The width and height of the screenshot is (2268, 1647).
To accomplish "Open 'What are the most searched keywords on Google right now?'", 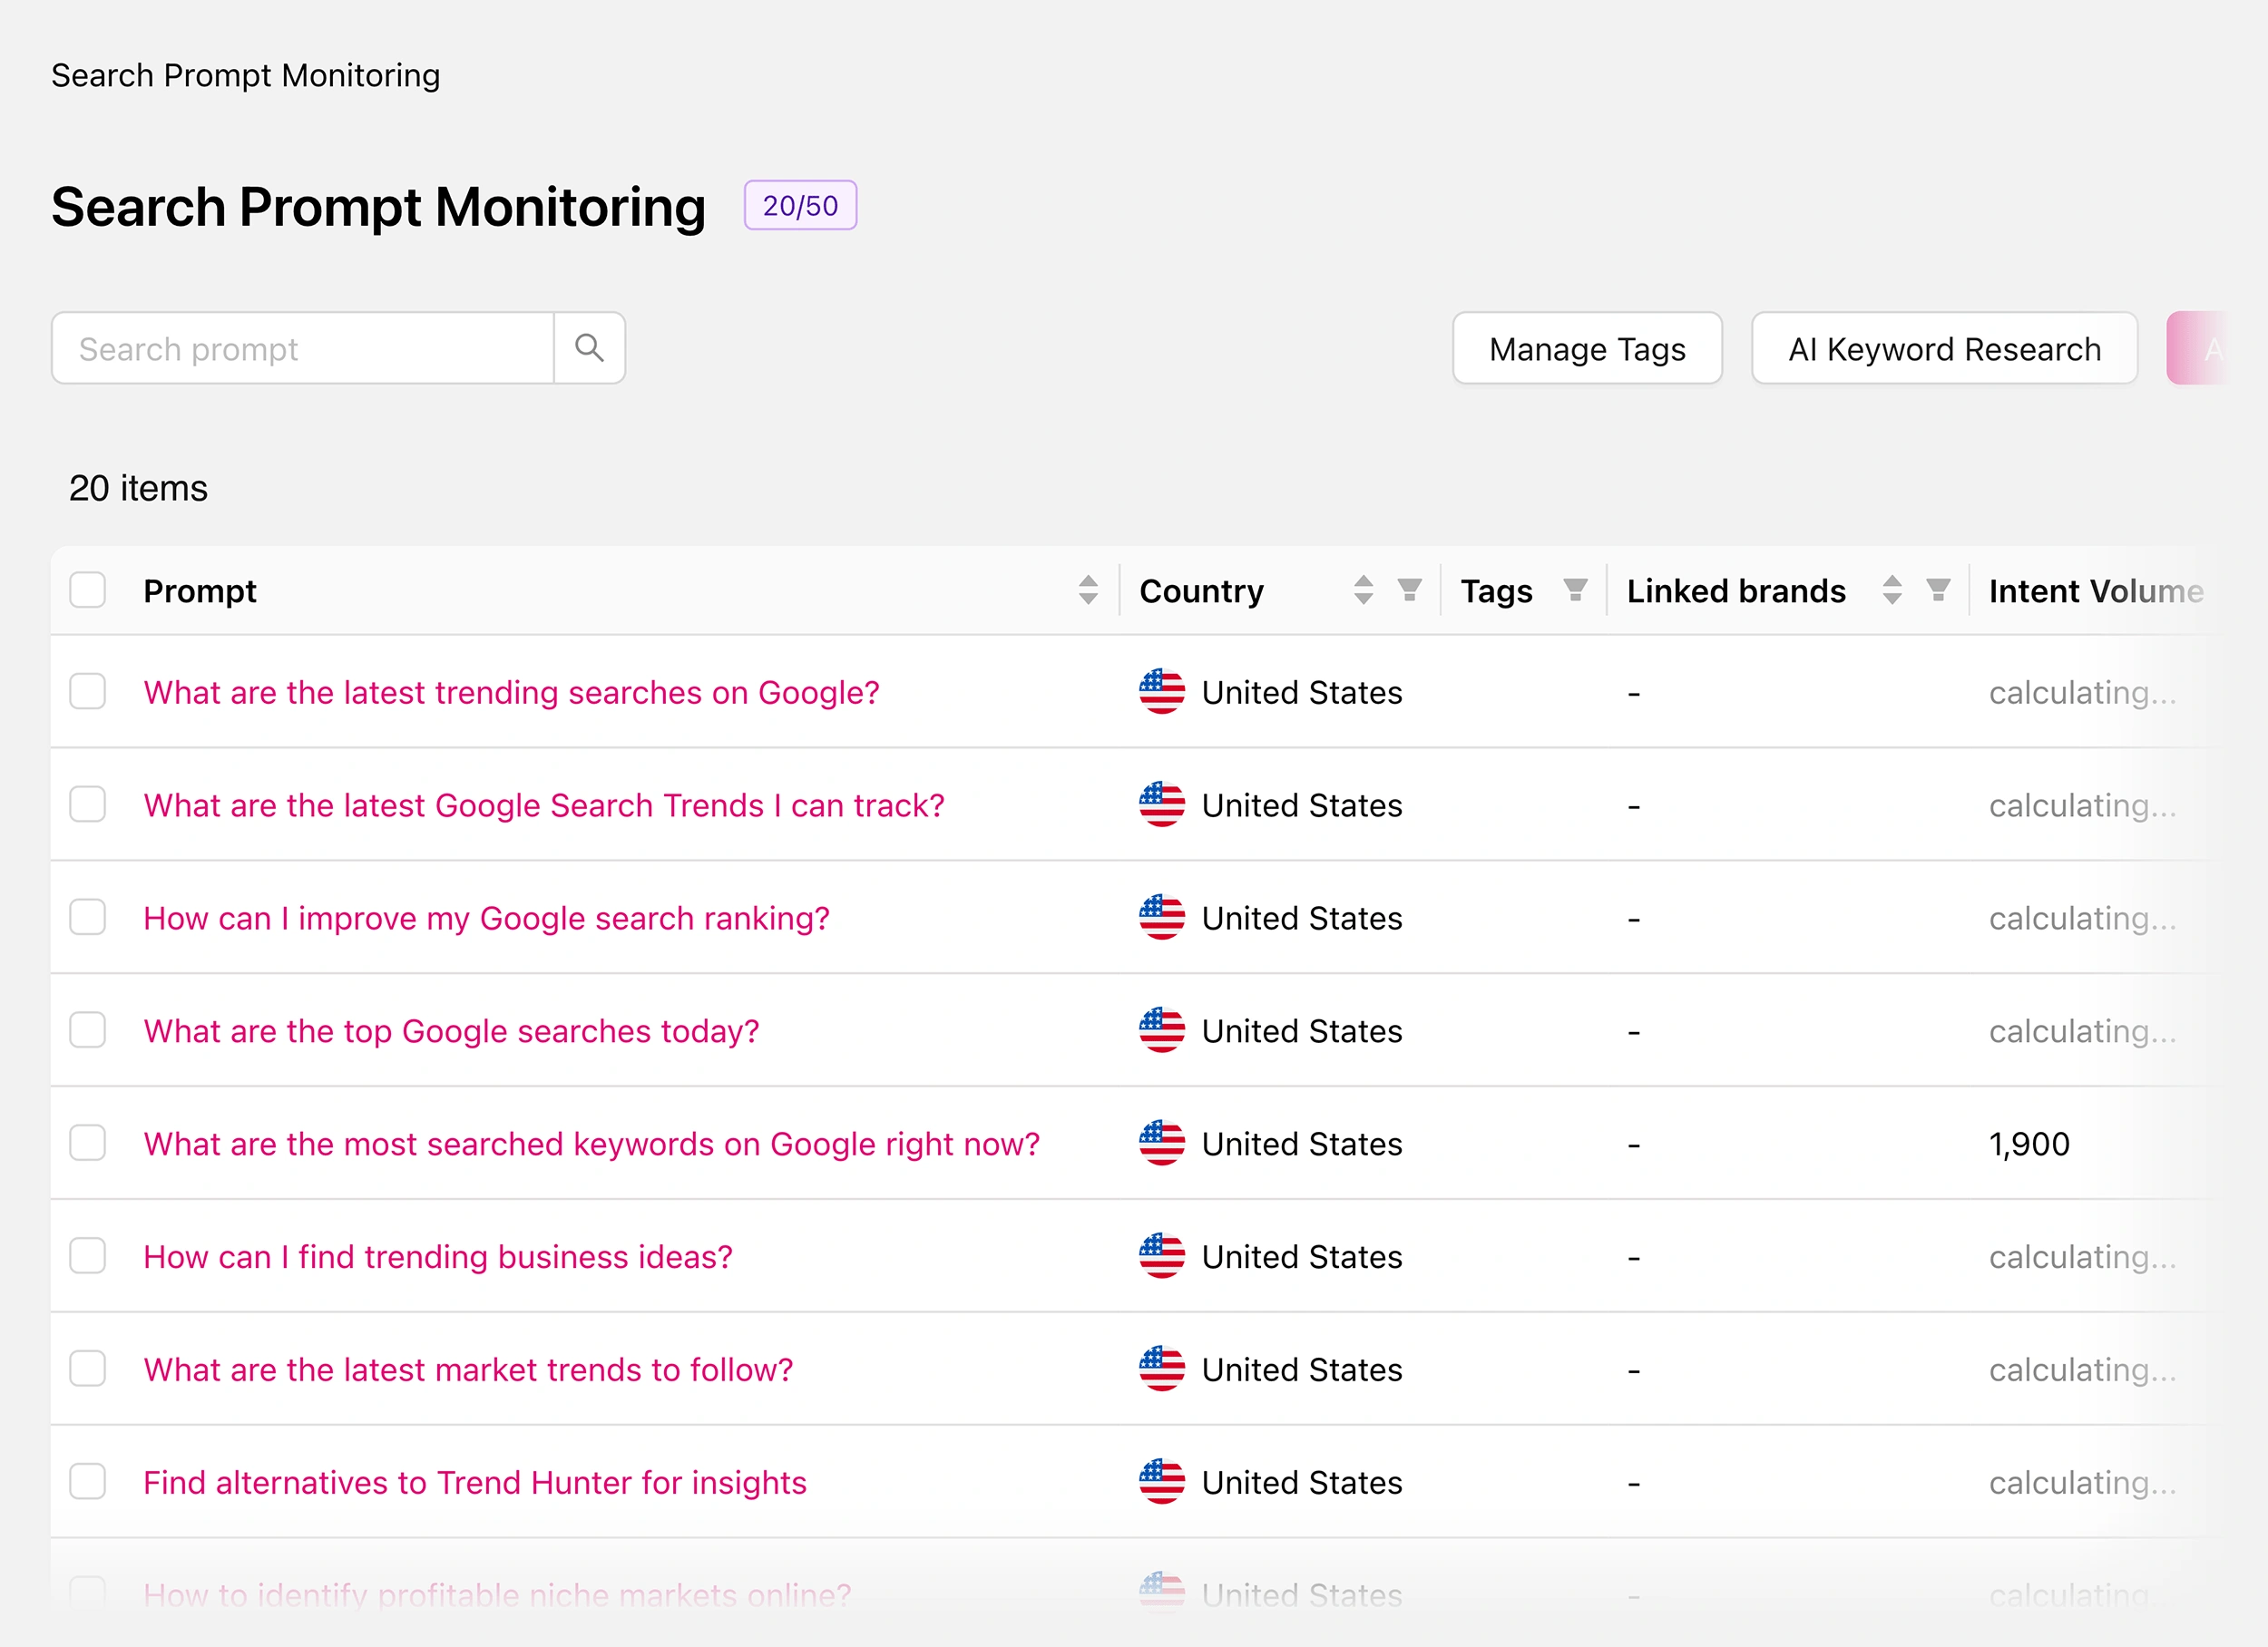I will pyautogui.click(x=591, y=1144).
